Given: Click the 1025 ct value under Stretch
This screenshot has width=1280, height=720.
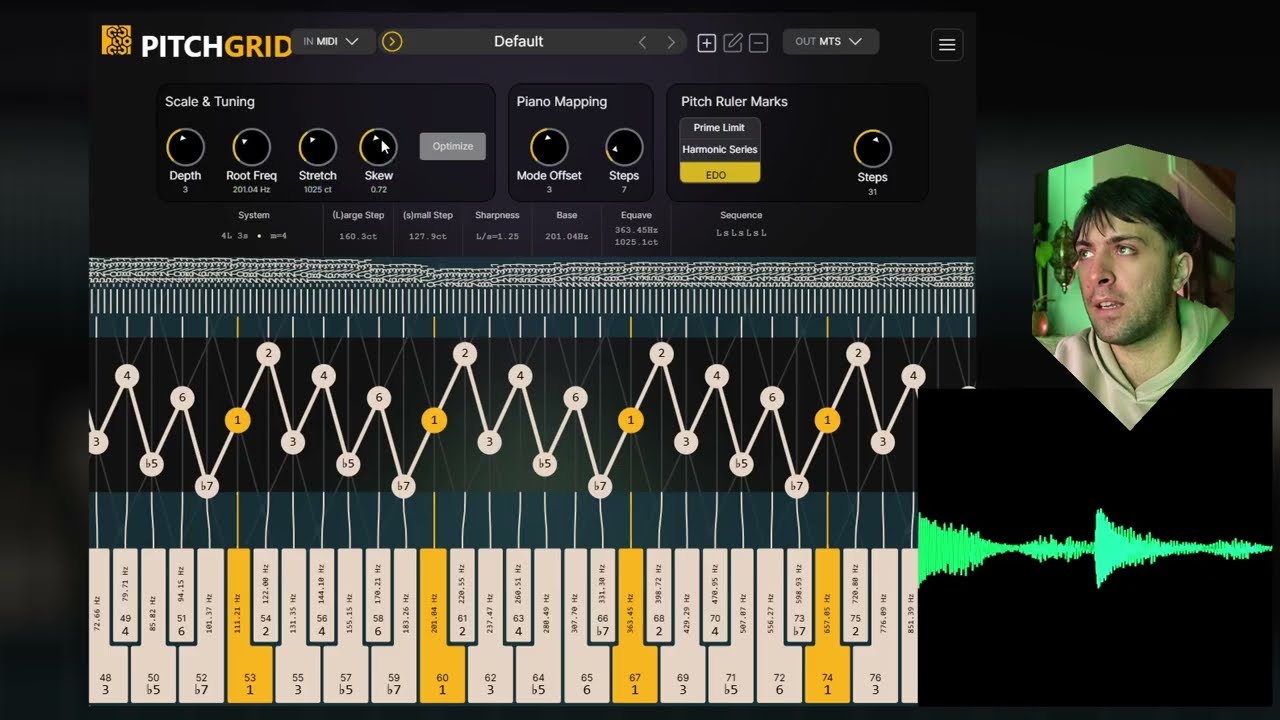Looking at the screenshot, I should pyautogui.click(x=318, y=189).
